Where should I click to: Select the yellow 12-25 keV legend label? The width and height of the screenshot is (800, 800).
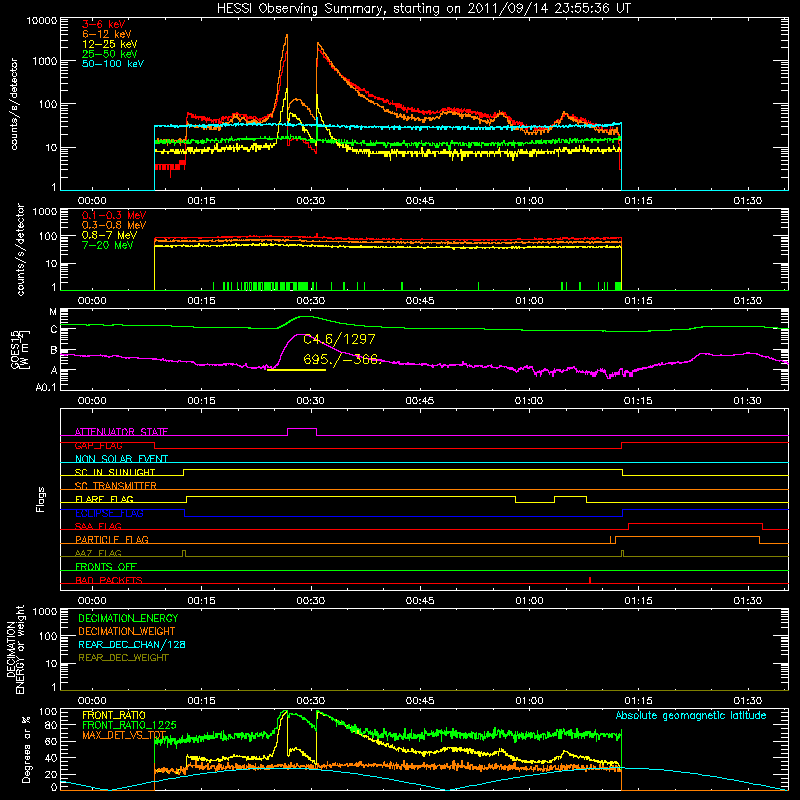[110, 44]
